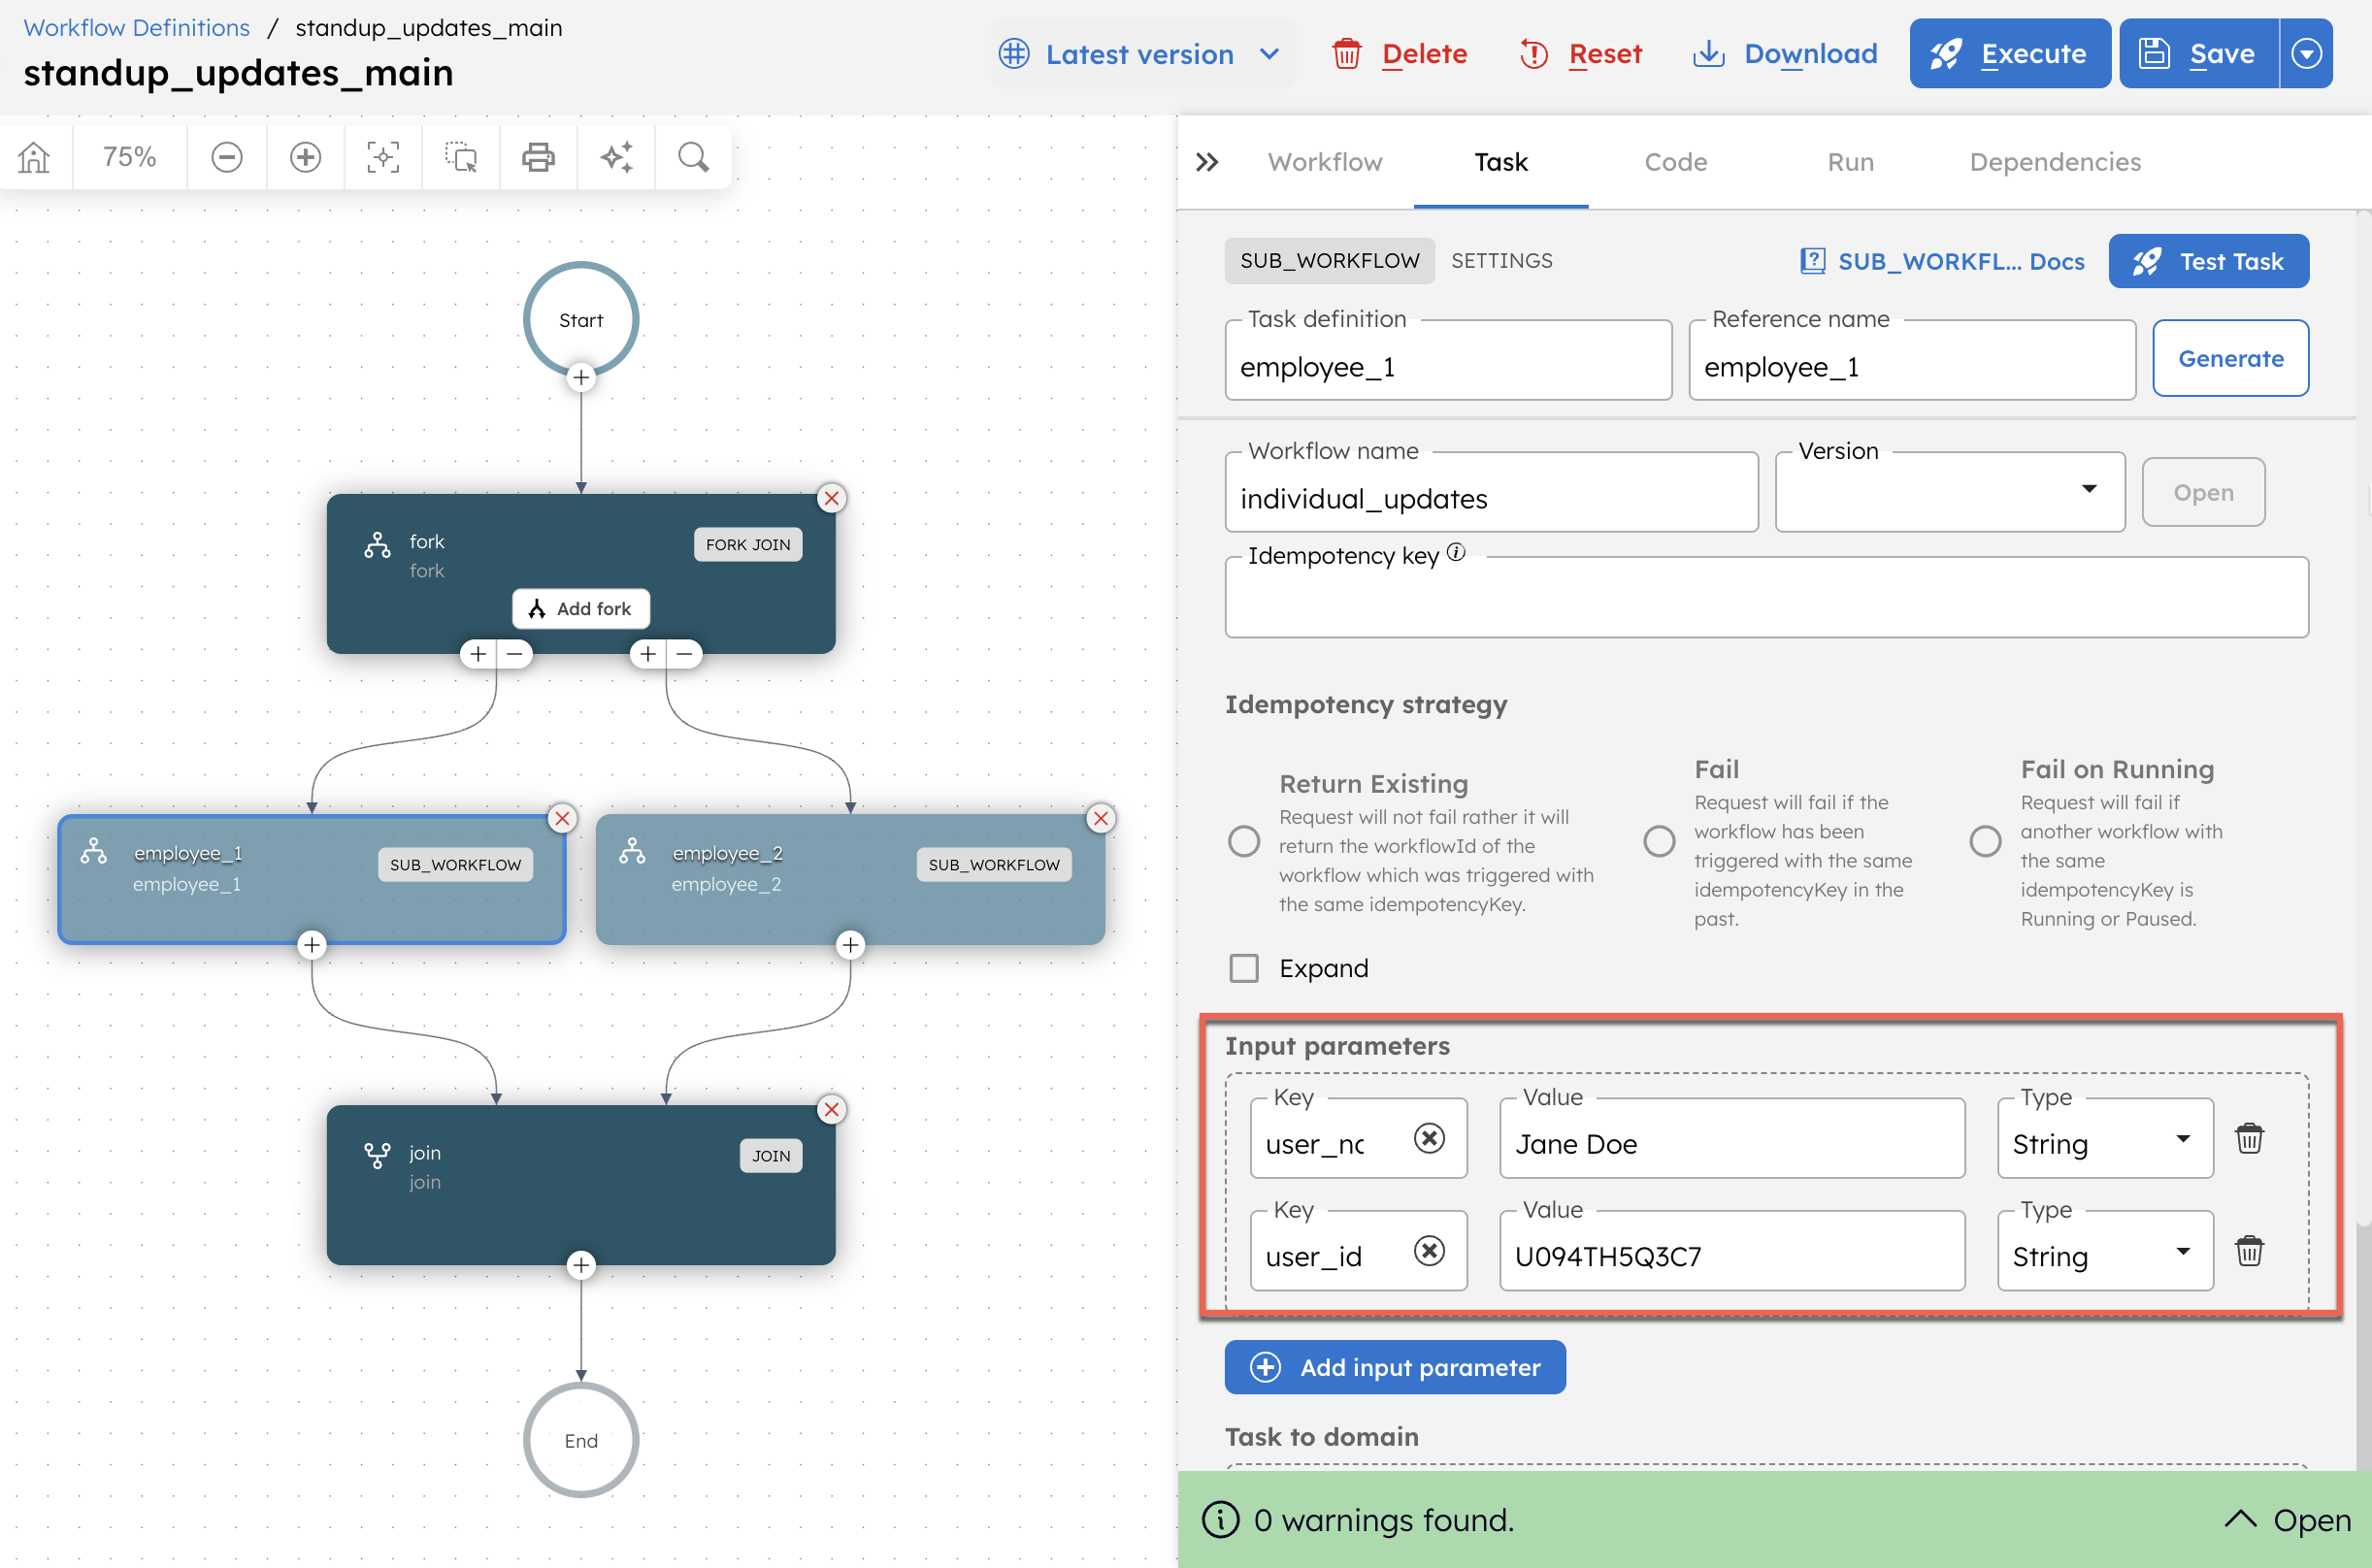This screenshot has height=1568, width=2372.
Task: Select the SETTINGS sub-tab
Action: click(1501, 261)
